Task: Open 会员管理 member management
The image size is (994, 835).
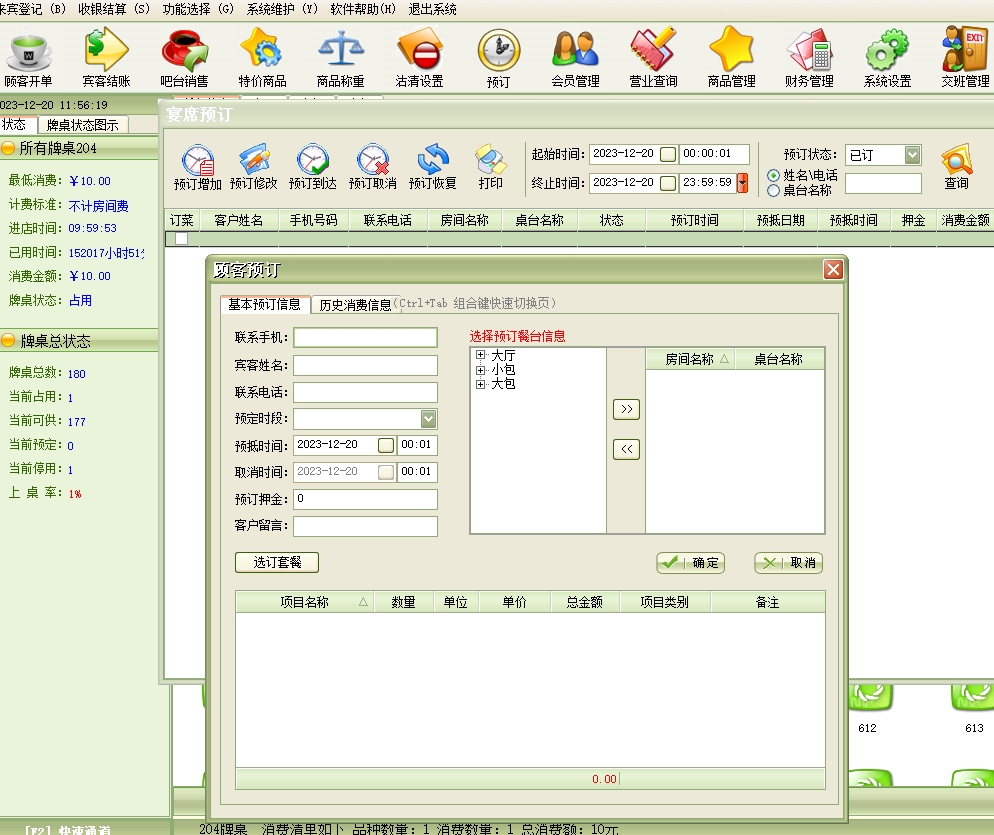Action: coord(575,57)
